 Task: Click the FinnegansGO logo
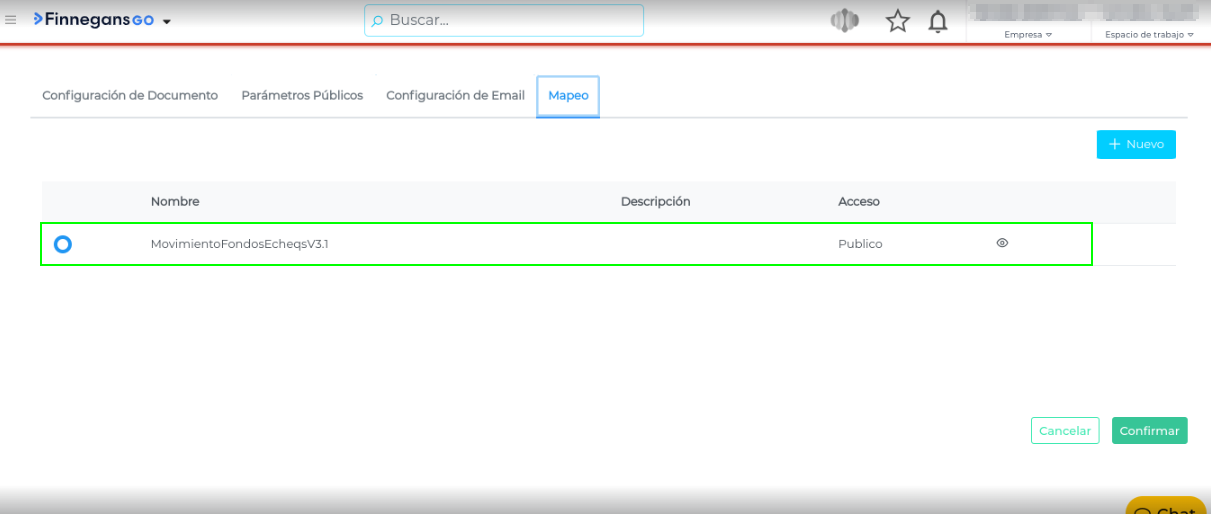94,20
